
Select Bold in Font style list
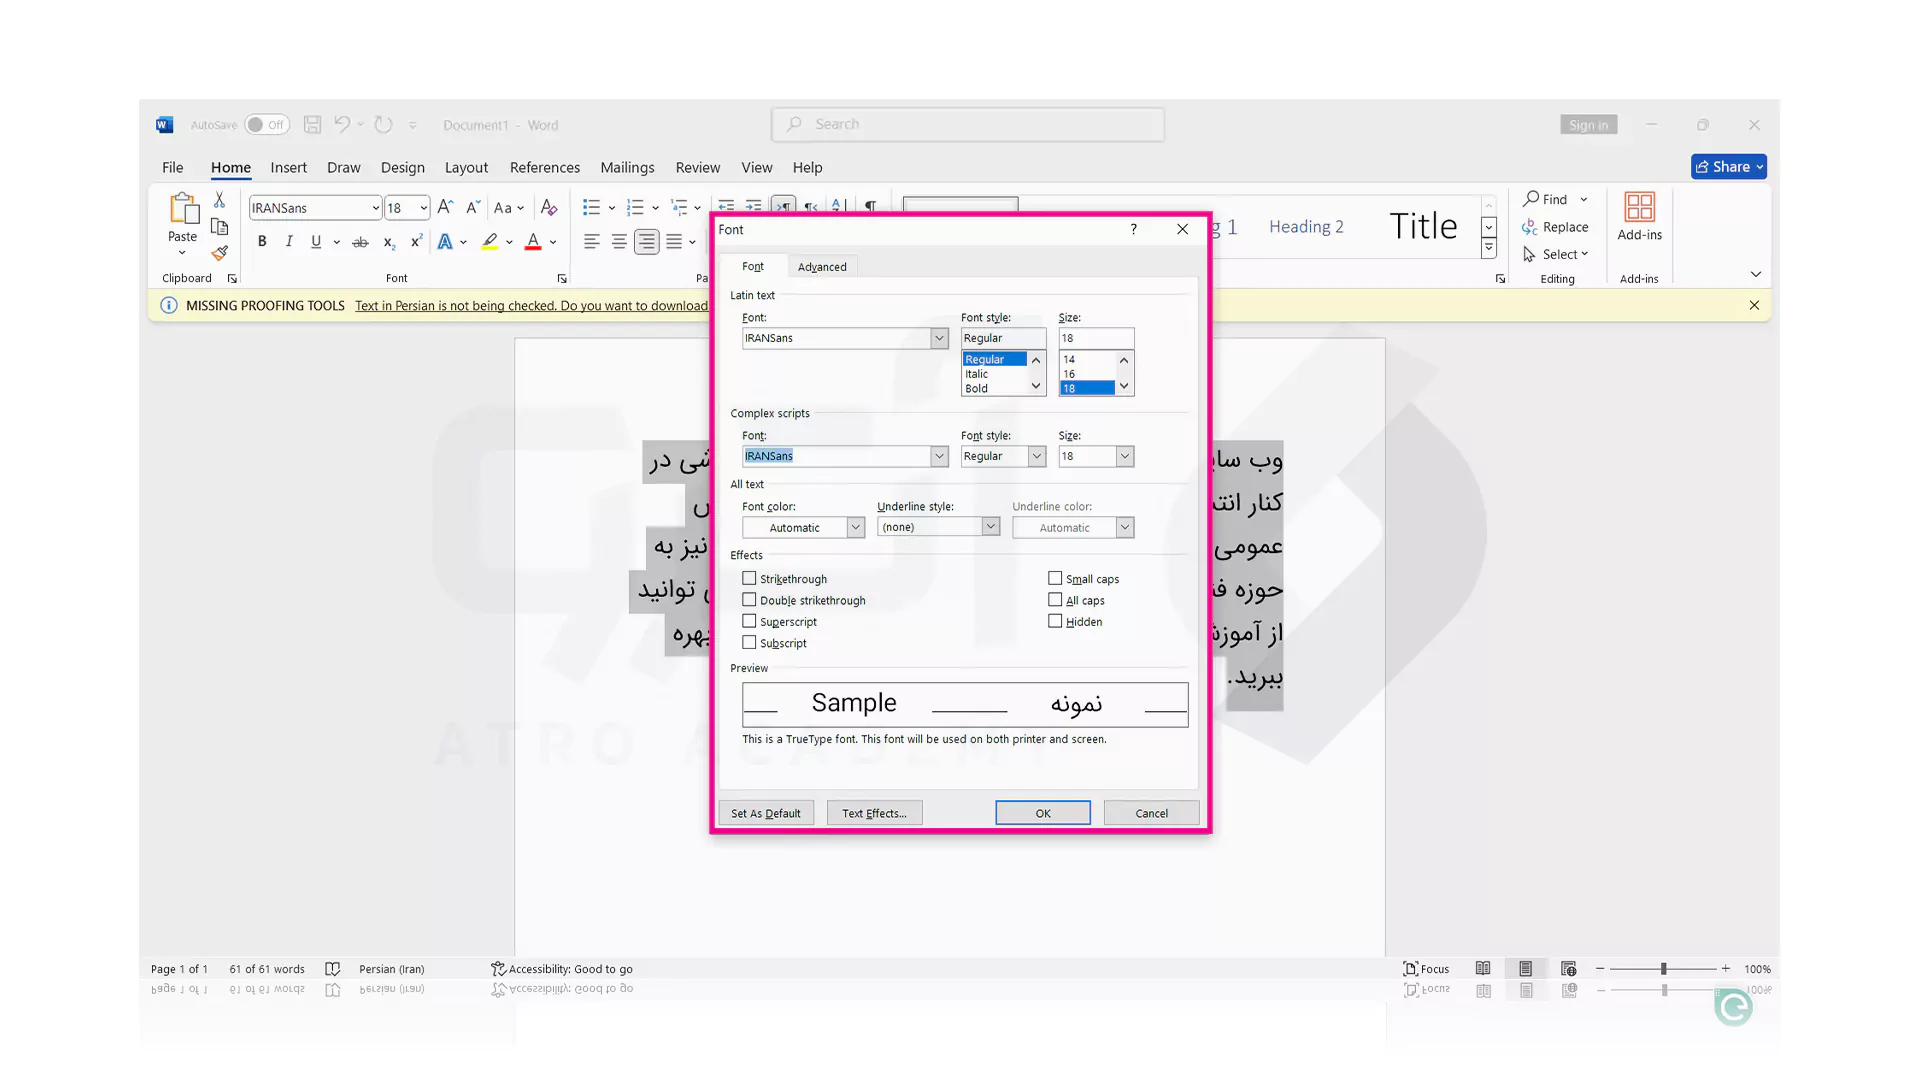pyautogui.click(x=977, y=388)
